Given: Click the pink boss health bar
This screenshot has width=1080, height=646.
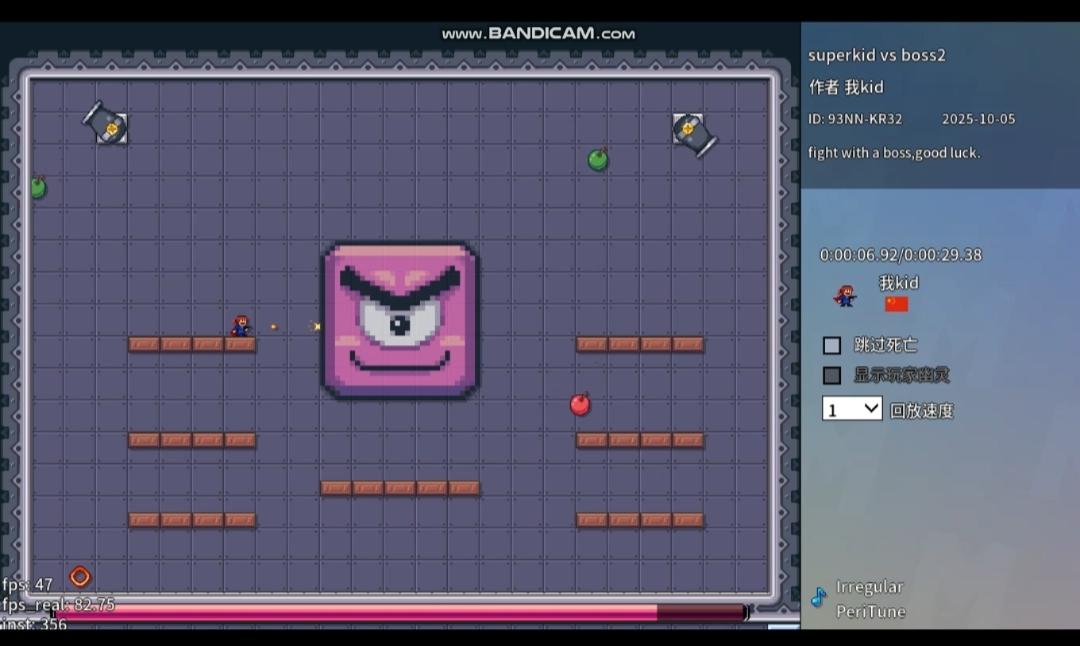Looking at the screenshot, I should 400,612.
